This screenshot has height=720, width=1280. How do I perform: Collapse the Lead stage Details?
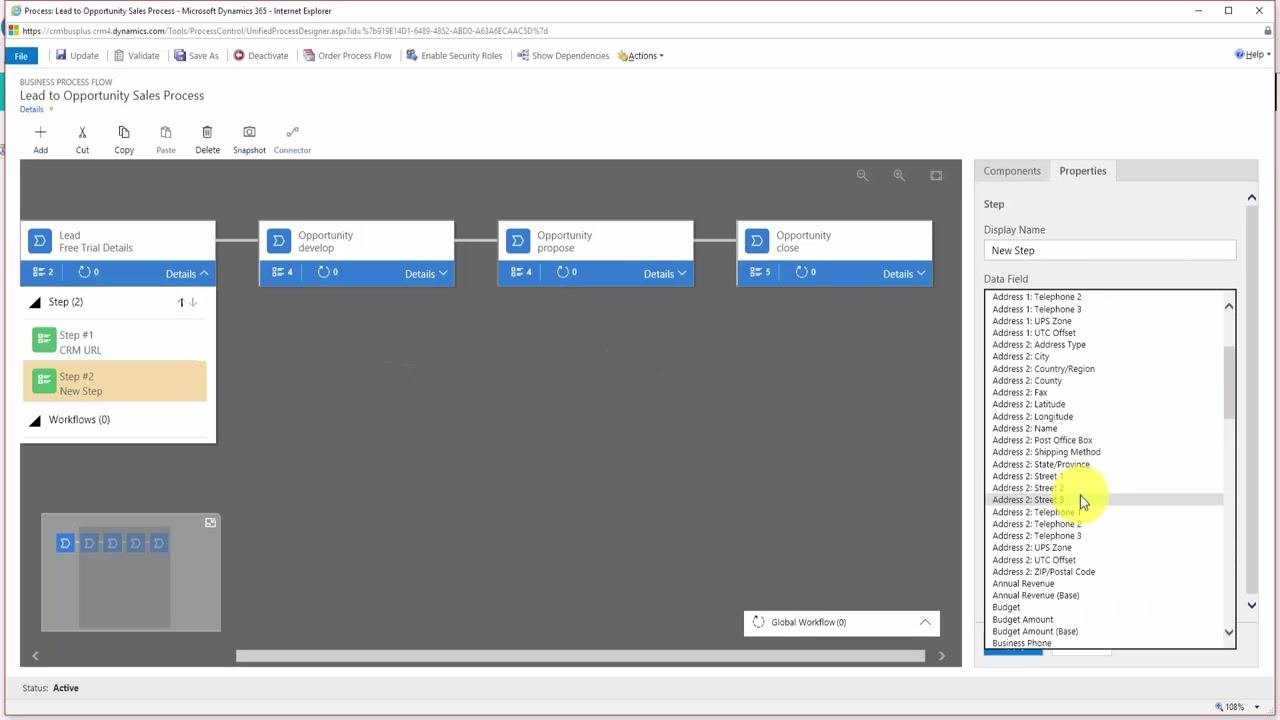[x=187, y=273]
